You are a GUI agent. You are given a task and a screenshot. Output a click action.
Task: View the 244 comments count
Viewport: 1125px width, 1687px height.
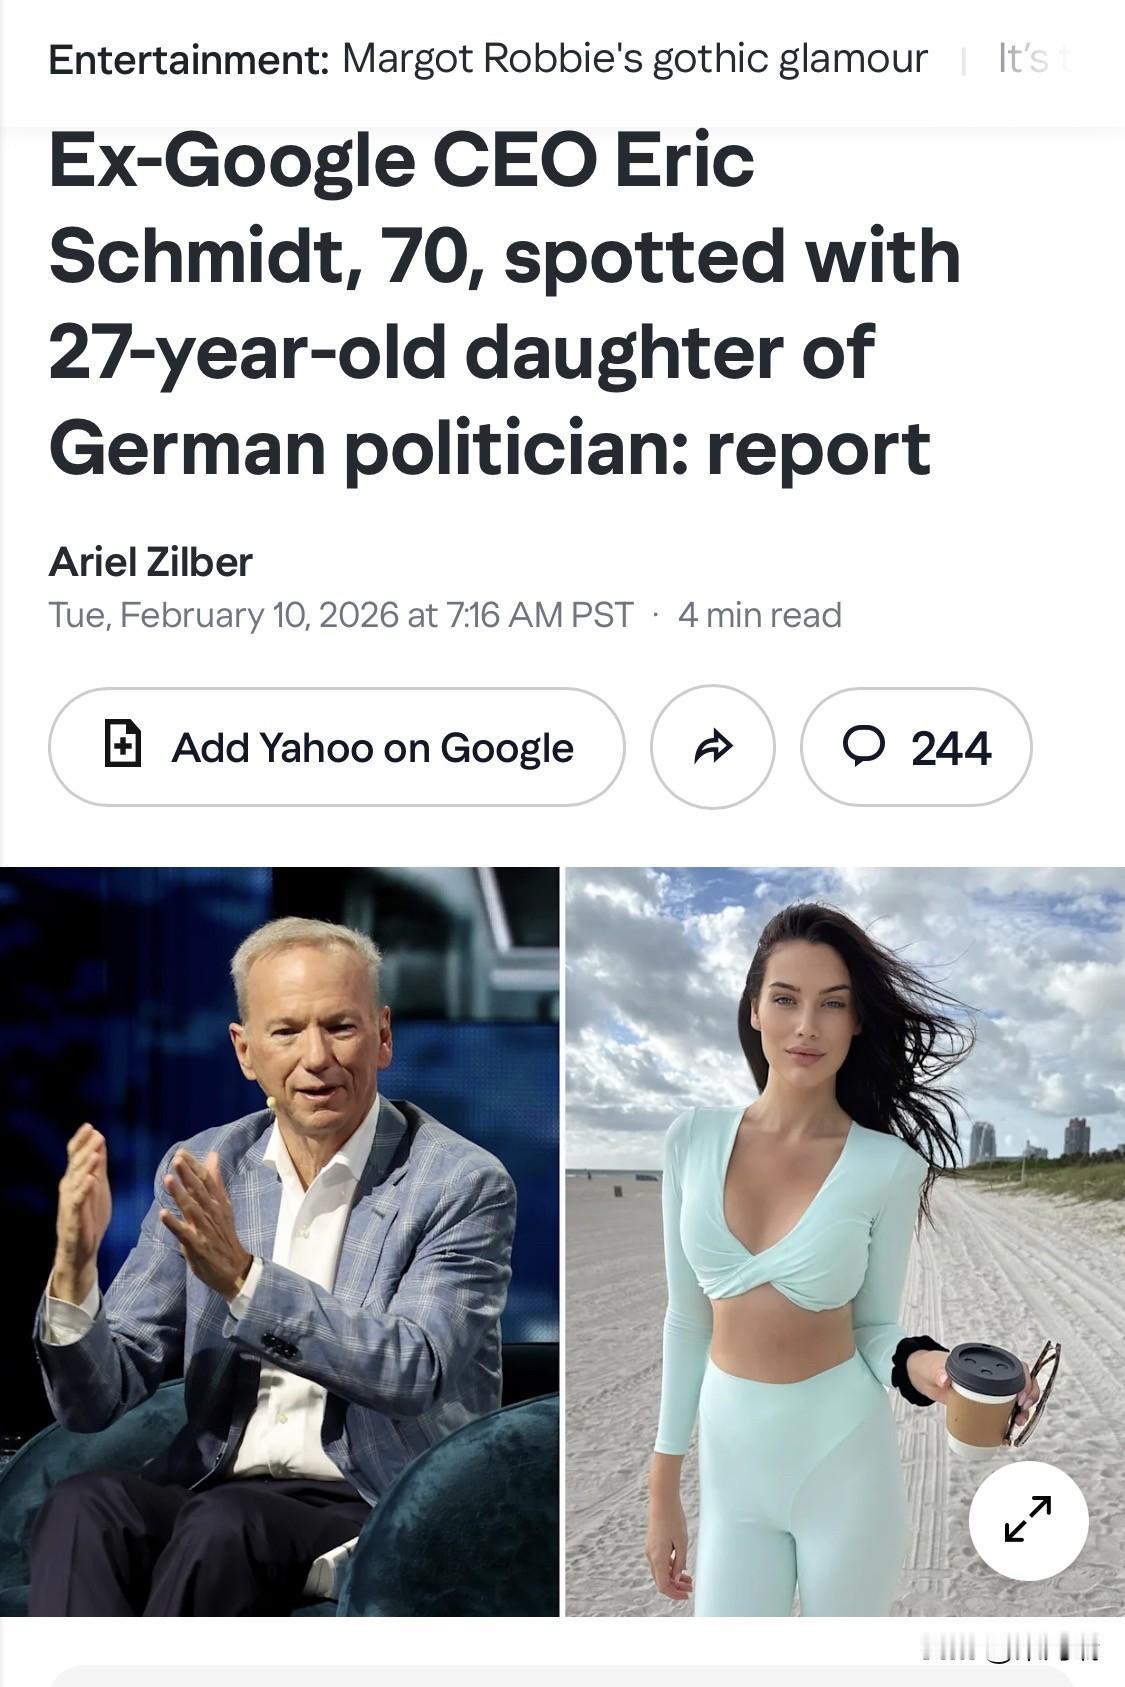coord(950,748)
